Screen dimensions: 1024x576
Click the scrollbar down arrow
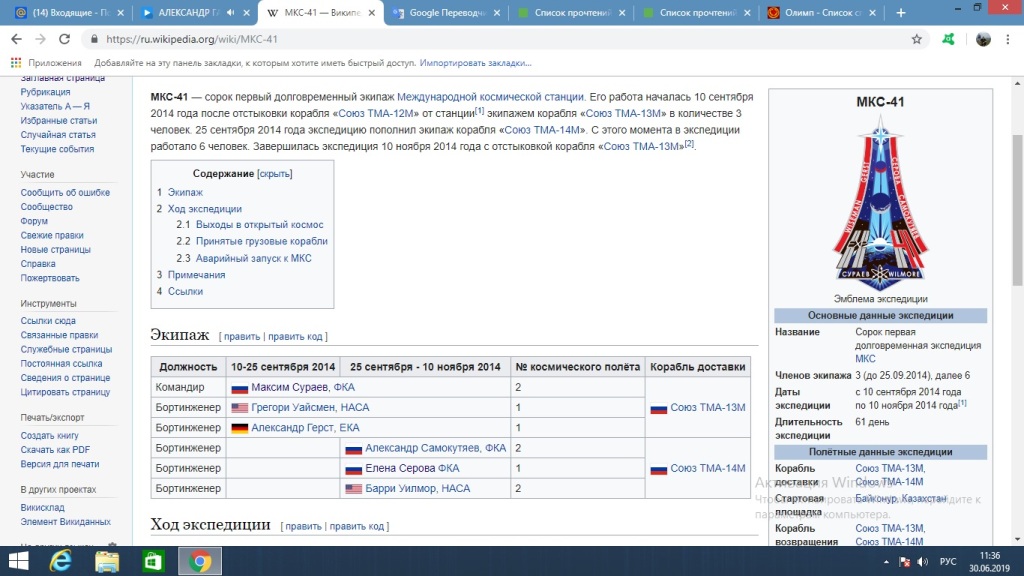(1017, 539)
